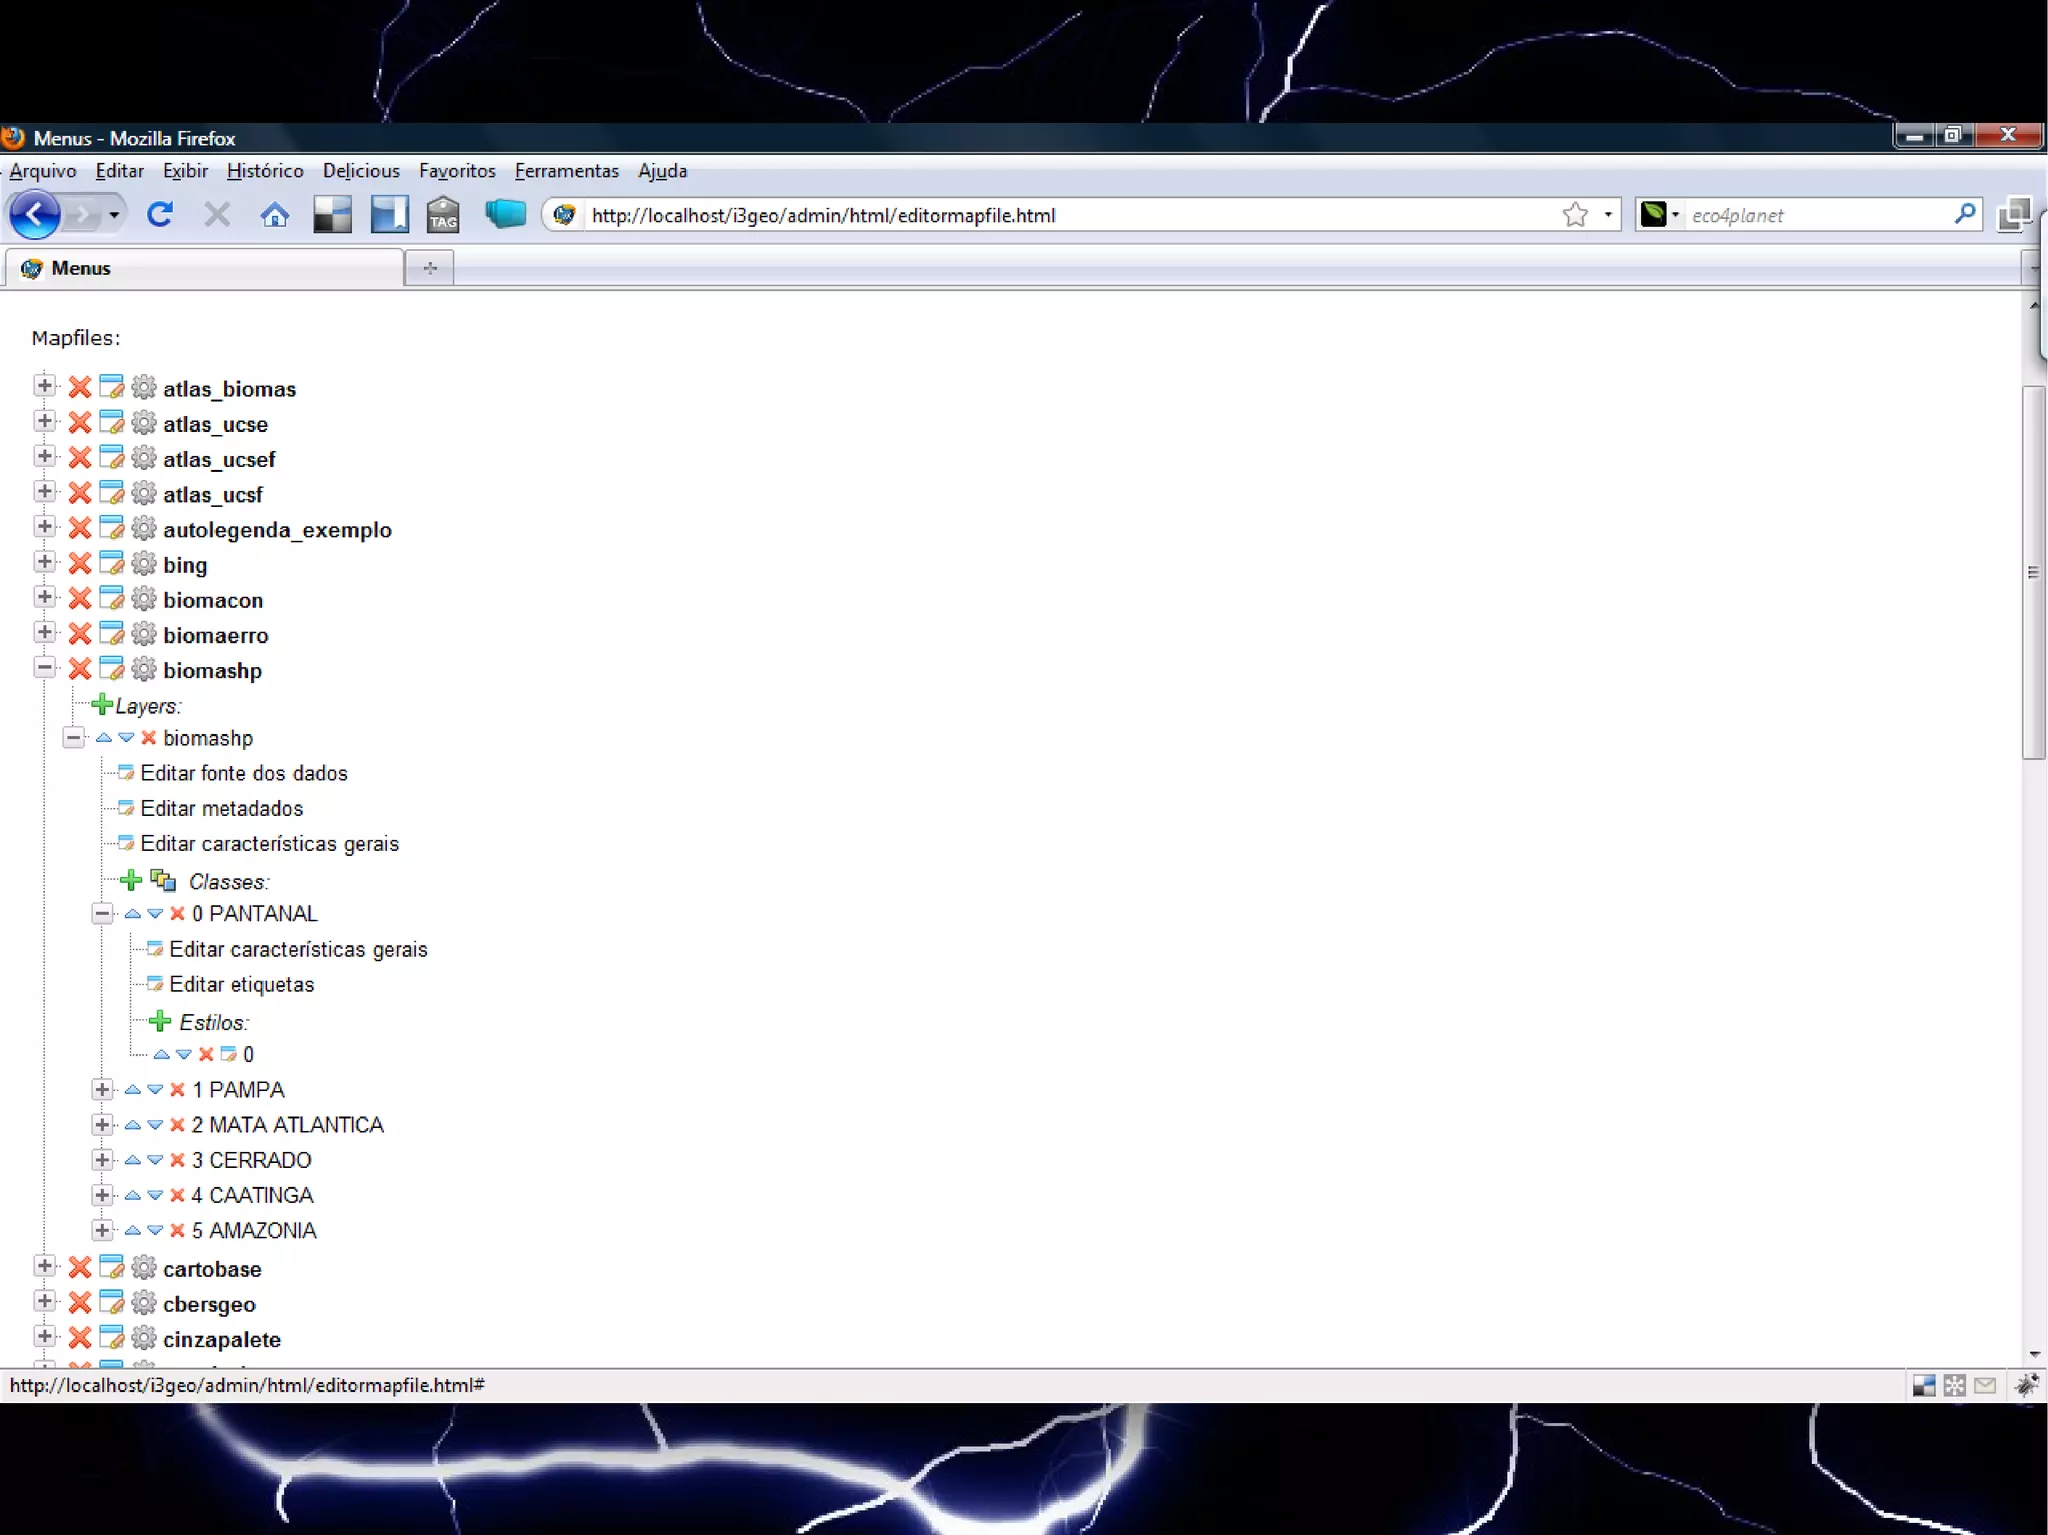Click the red delete X beside atlas_biomas
The height and width of the screenshot is (1535, 2048).
pyautogui.click(x=80, y=388)
